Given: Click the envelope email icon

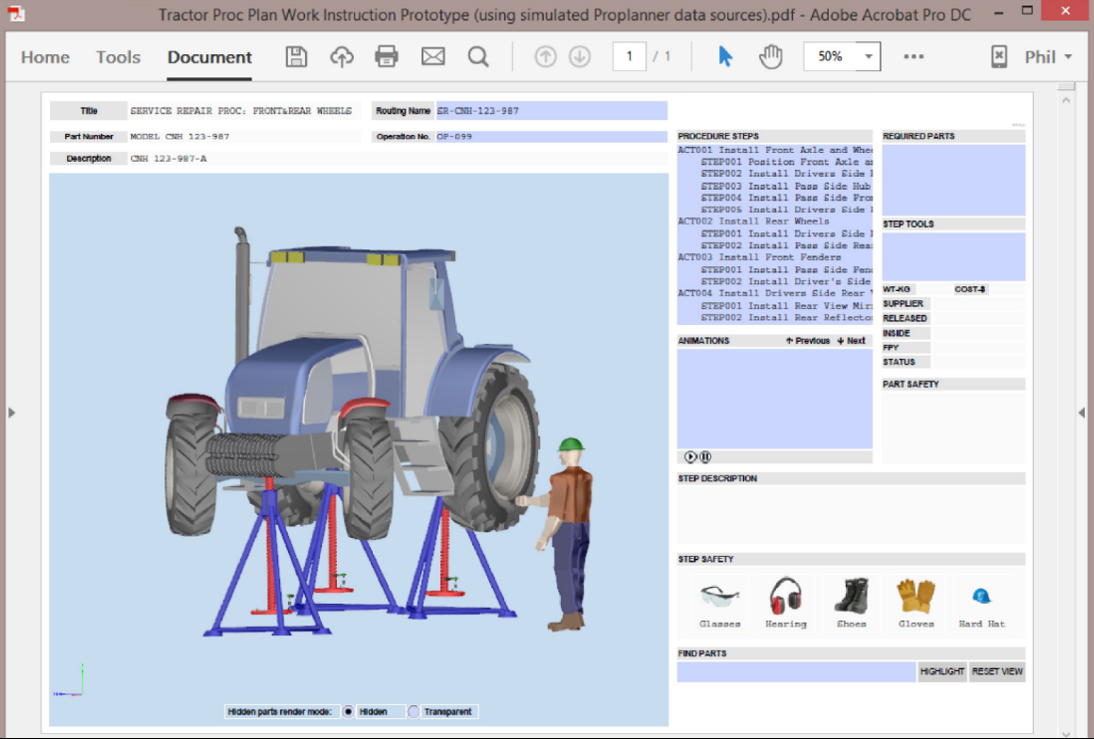Looking at the screenshot, I should pyautogui.click(x=433, y=57).
